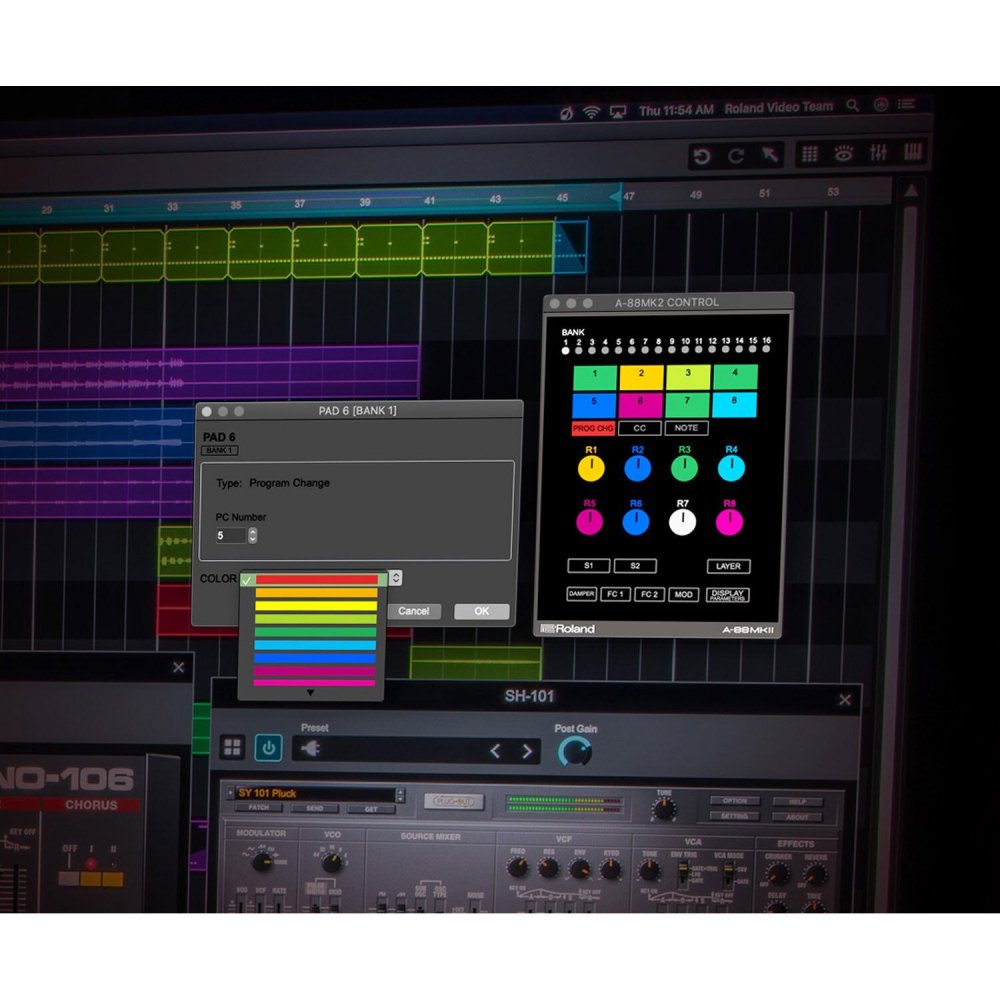
Task: Select the arrow pointer tool
Action: point(770,155)
